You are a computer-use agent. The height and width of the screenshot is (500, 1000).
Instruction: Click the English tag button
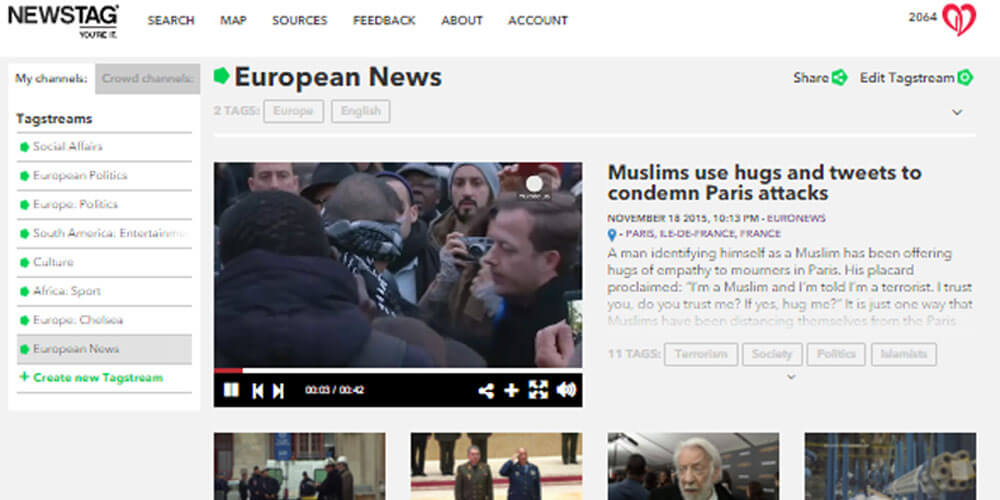point(361,111)
